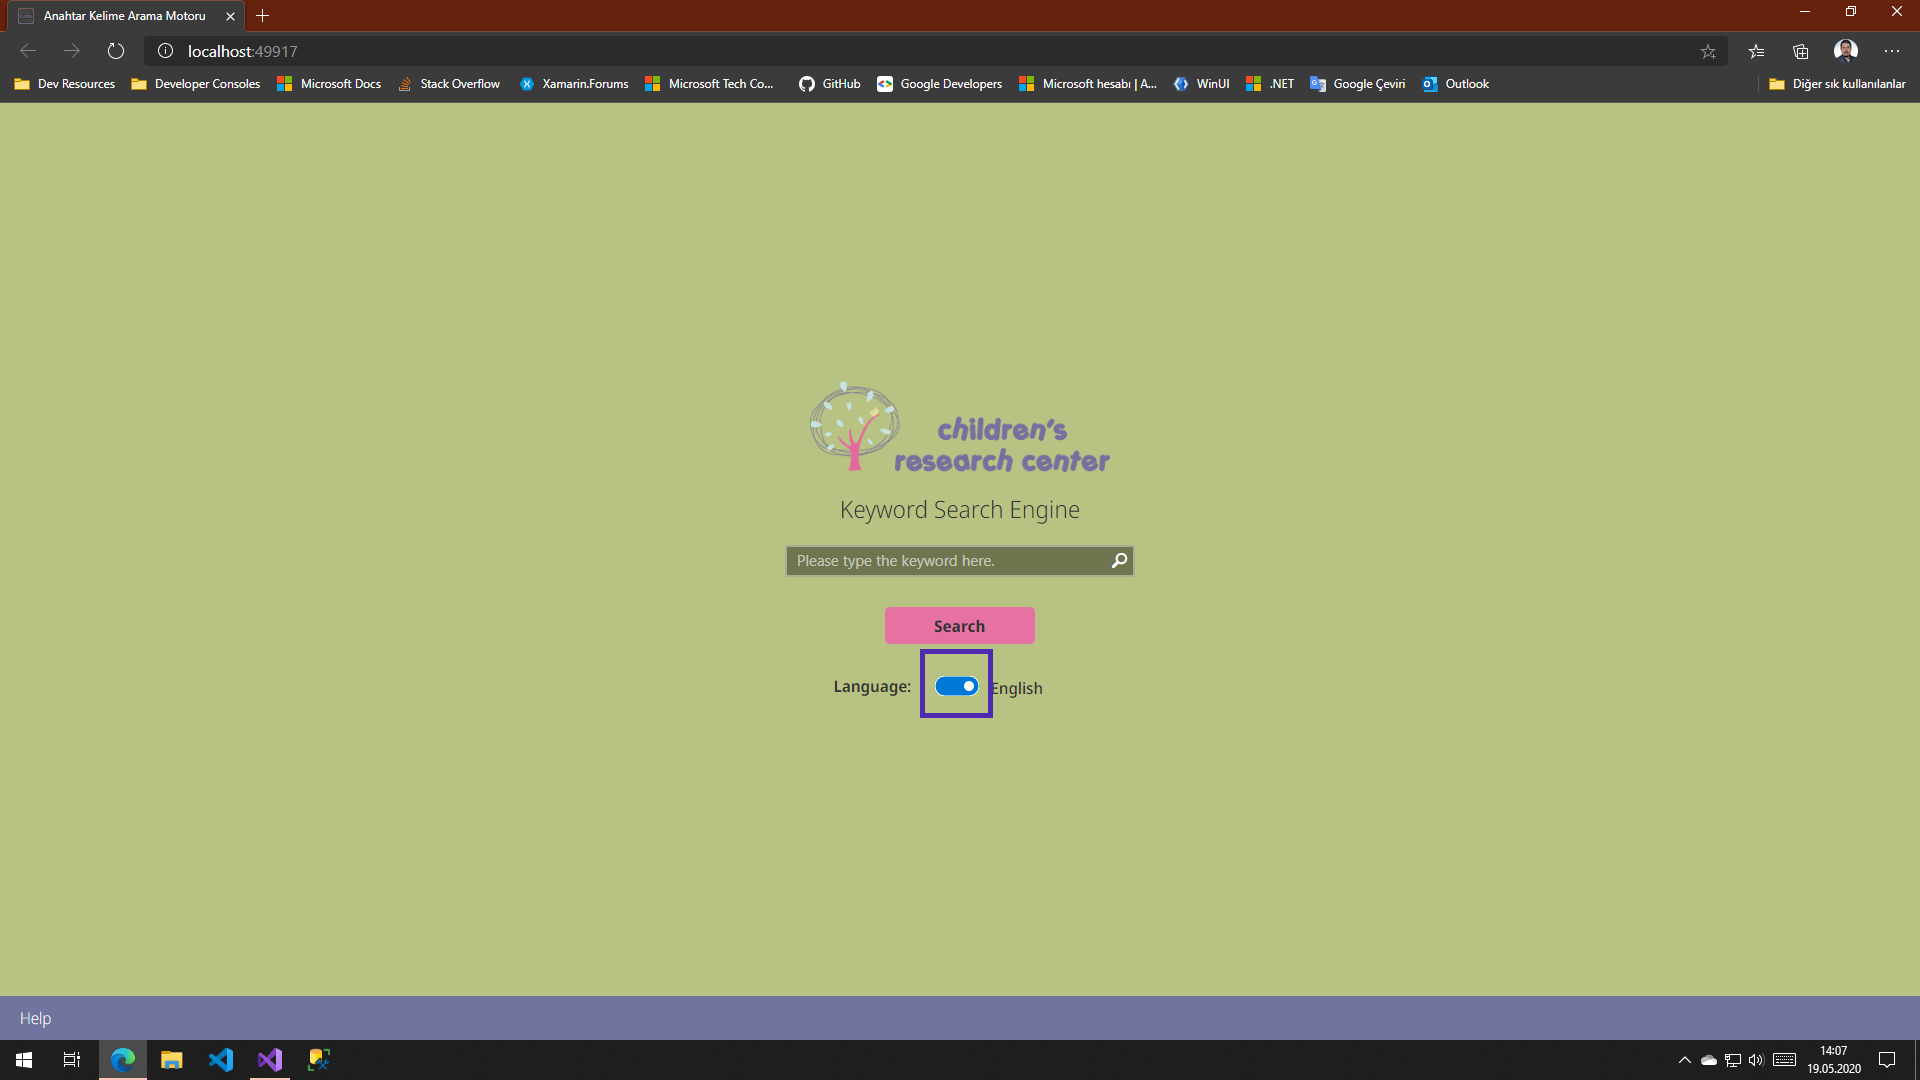Open the favorites list icon
This screenshot has width=1920, height=1080.
[1756, 51]
